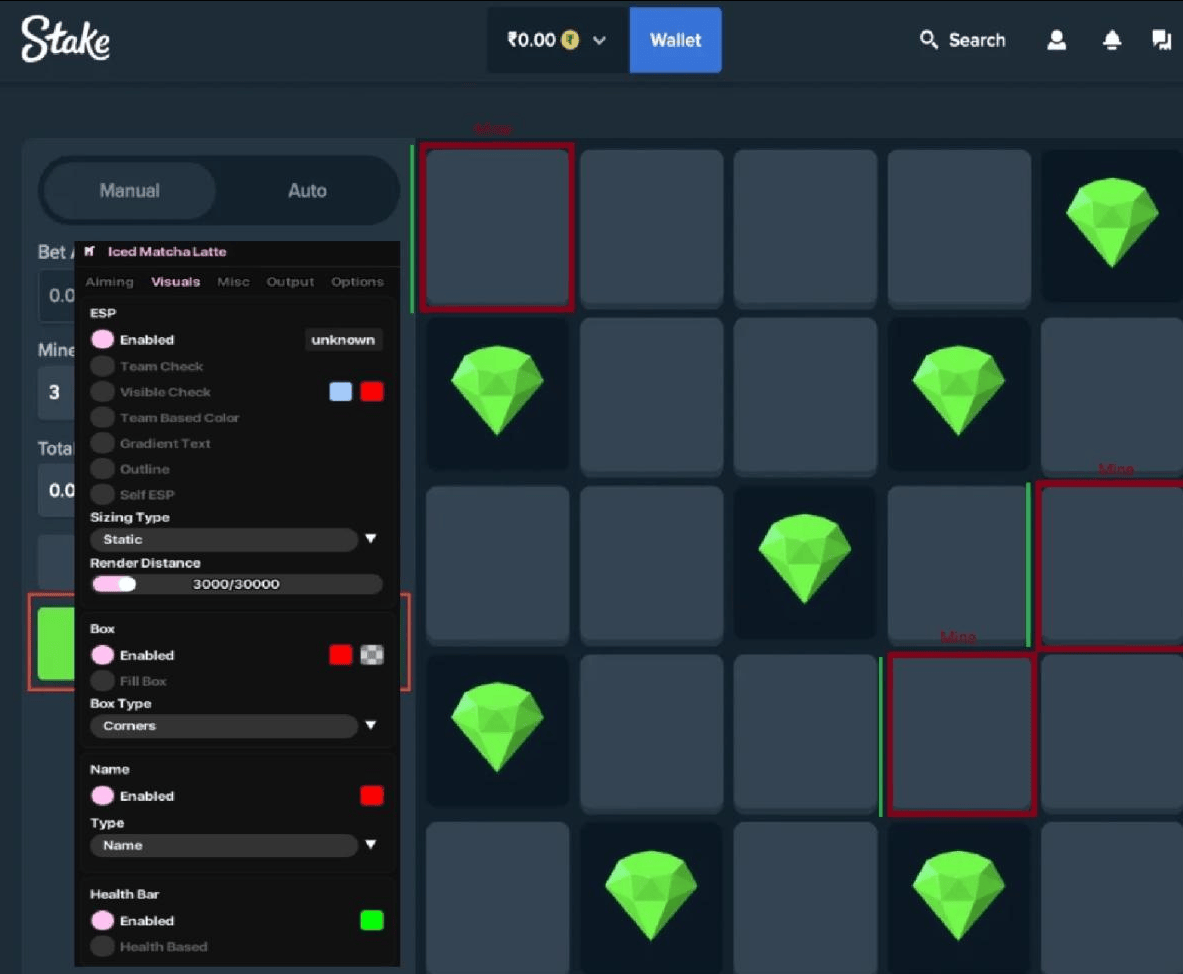
Task: Click the top-right green gem tile
Action: point(1111,224)
